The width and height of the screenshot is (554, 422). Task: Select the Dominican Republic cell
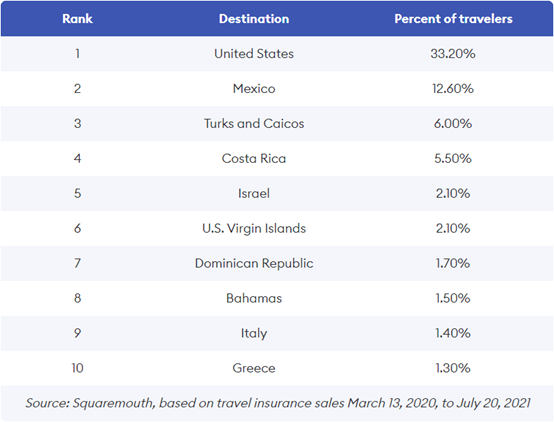click(x=254, y=264)
